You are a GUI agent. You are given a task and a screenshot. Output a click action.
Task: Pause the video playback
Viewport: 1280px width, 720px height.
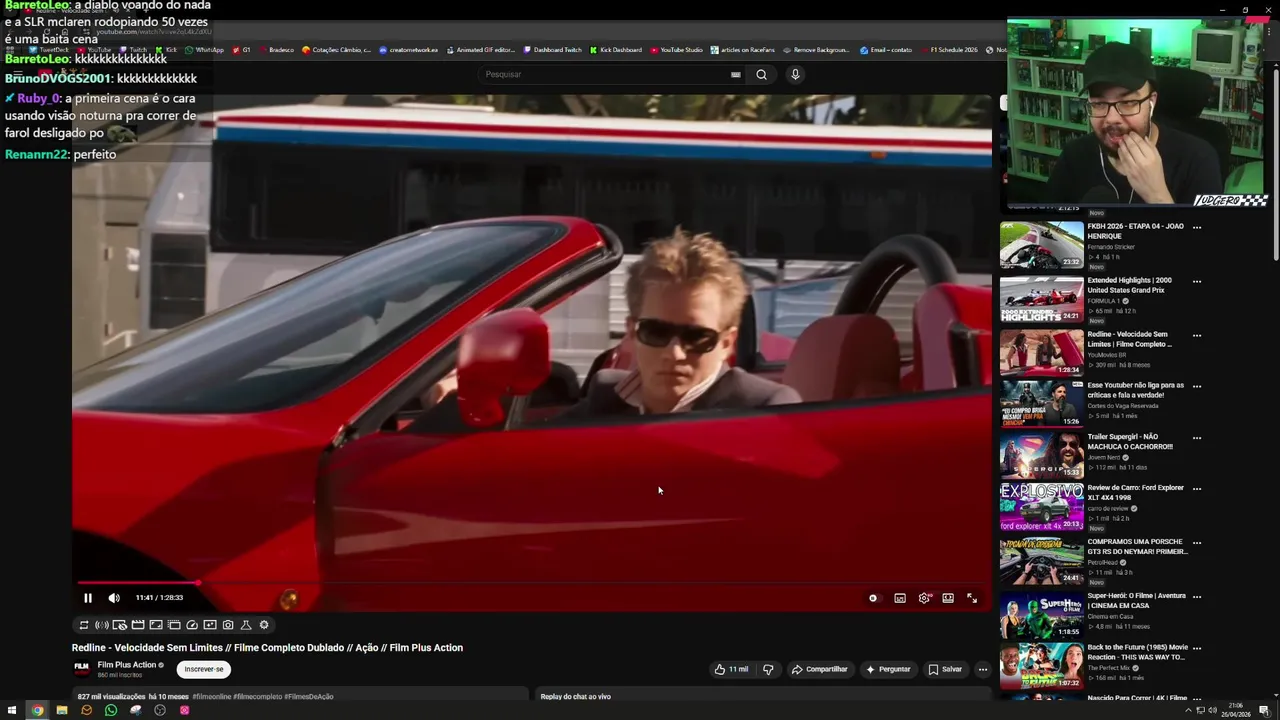click(x=88, y=598)
